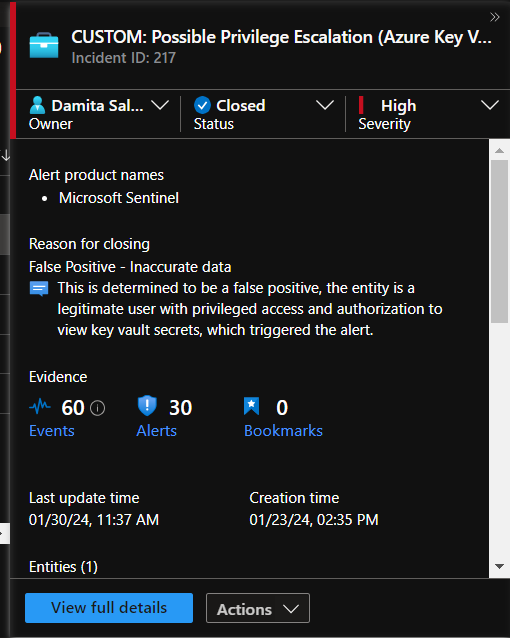Click the closing comment speech bubble icon

39,288
